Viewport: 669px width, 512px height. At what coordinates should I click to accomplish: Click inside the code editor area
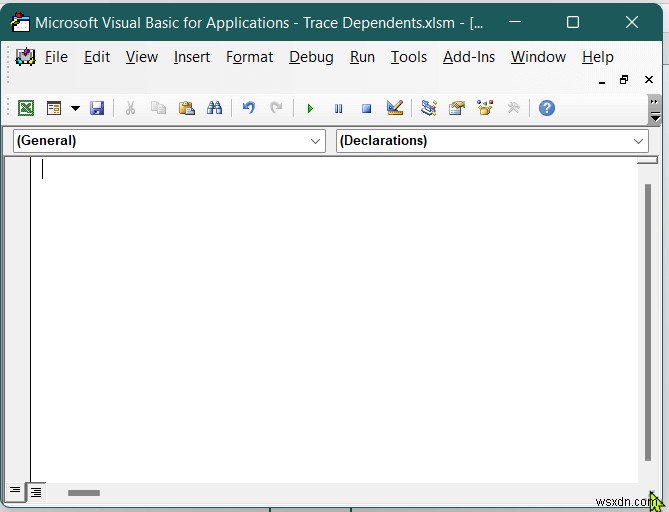pyautogui.click(x=334, y=320)
